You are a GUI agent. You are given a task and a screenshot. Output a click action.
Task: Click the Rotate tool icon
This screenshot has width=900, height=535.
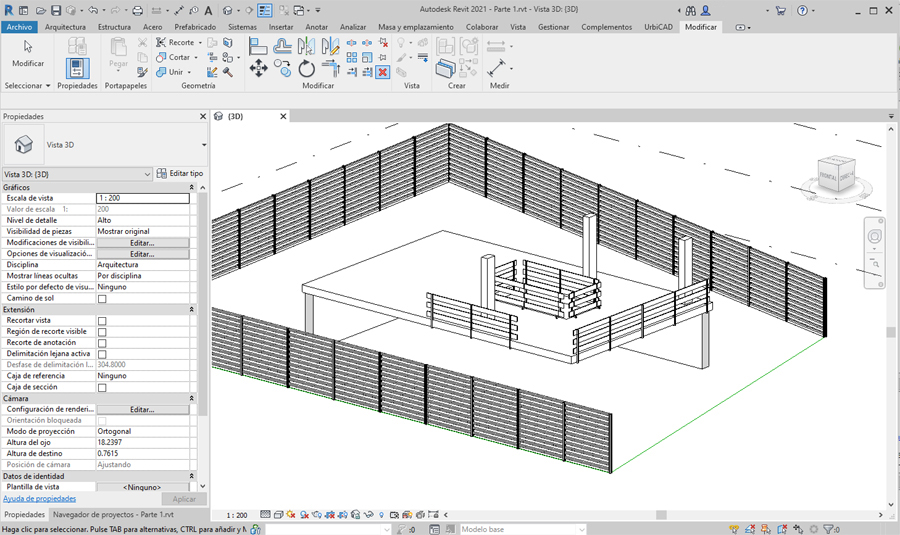point(307,68)
